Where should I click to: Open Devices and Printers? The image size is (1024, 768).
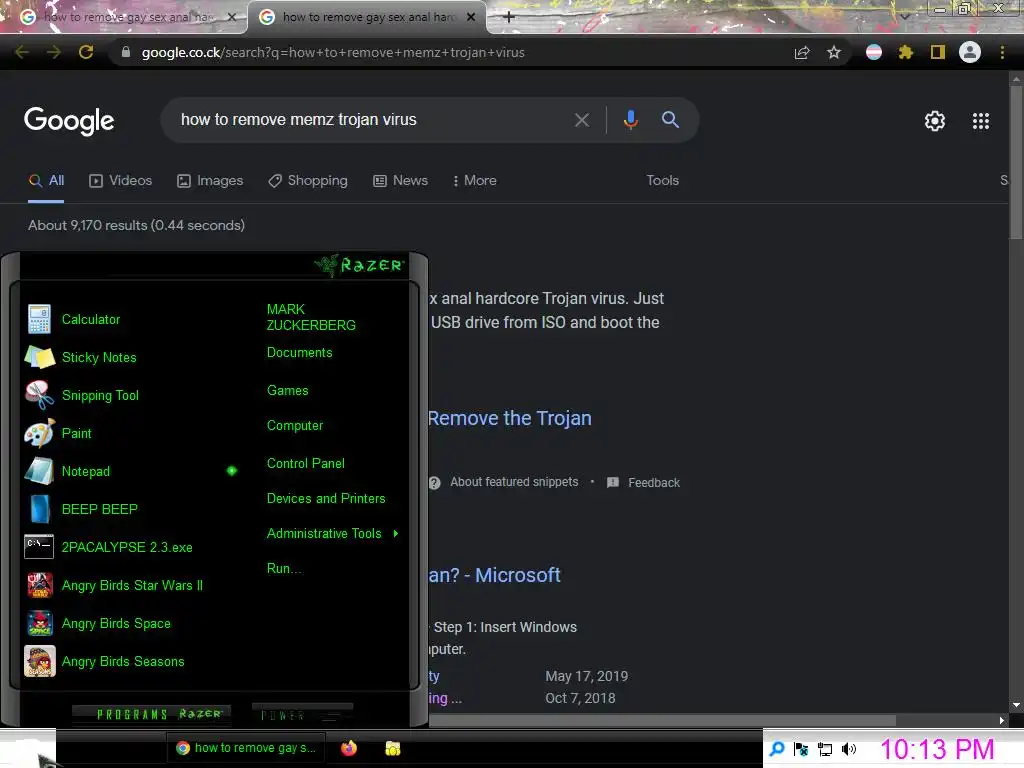click(x=326, y=498)
